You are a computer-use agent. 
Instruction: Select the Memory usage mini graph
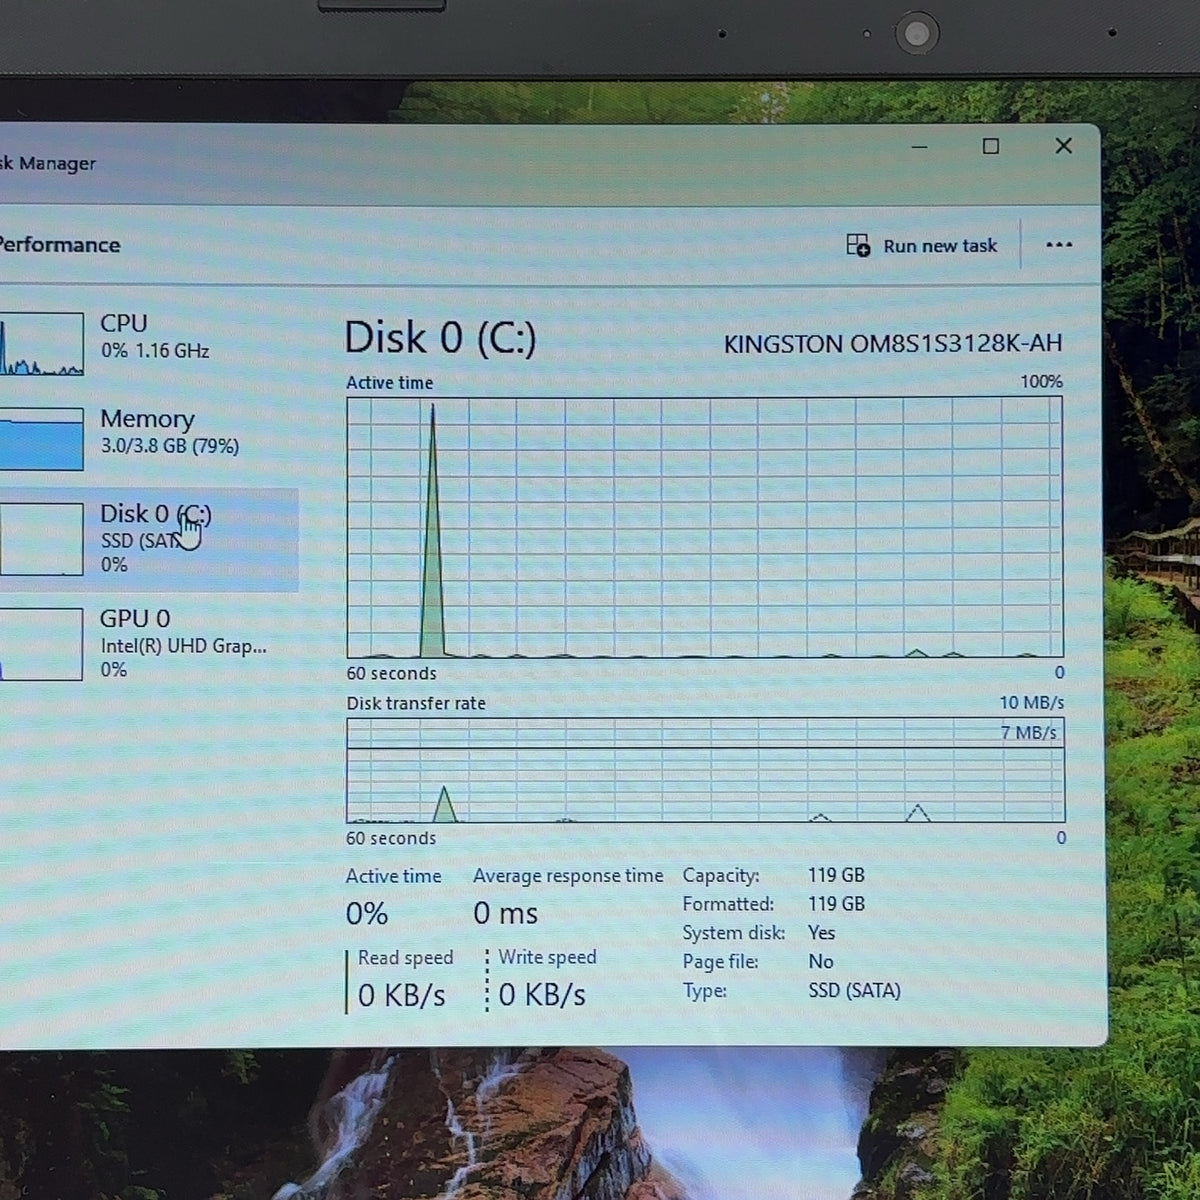pyautogui.click(x=41, y=439)
